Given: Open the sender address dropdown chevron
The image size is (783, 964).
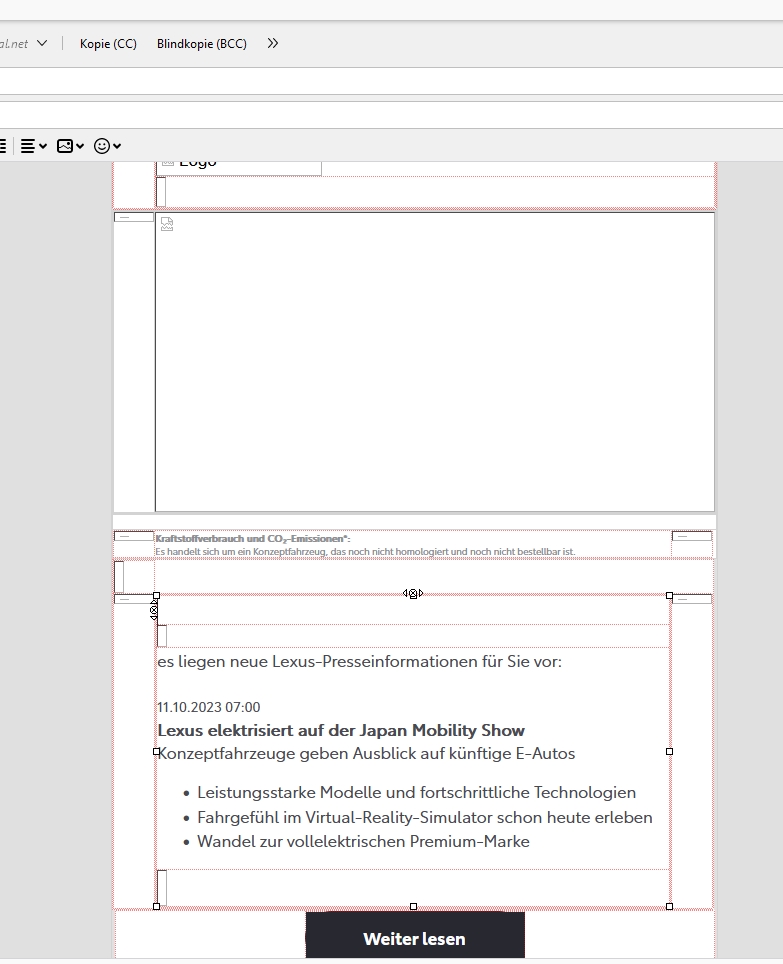Looking at the screenshot, I should pyautogui.click(x=42, y=44).
